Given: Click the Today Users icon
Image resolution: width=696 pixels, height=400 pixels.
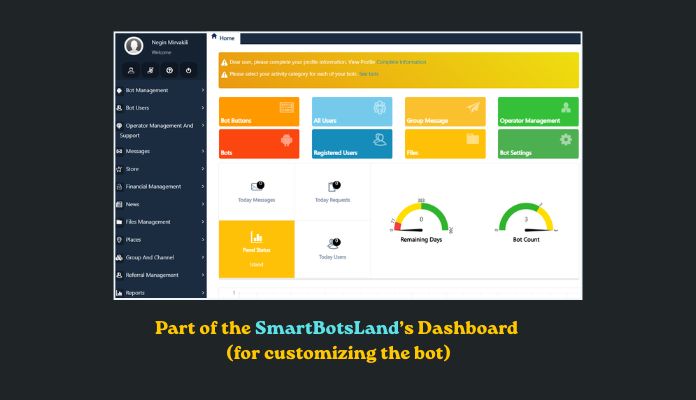Looking at the screenshot, I should [334, 243].
